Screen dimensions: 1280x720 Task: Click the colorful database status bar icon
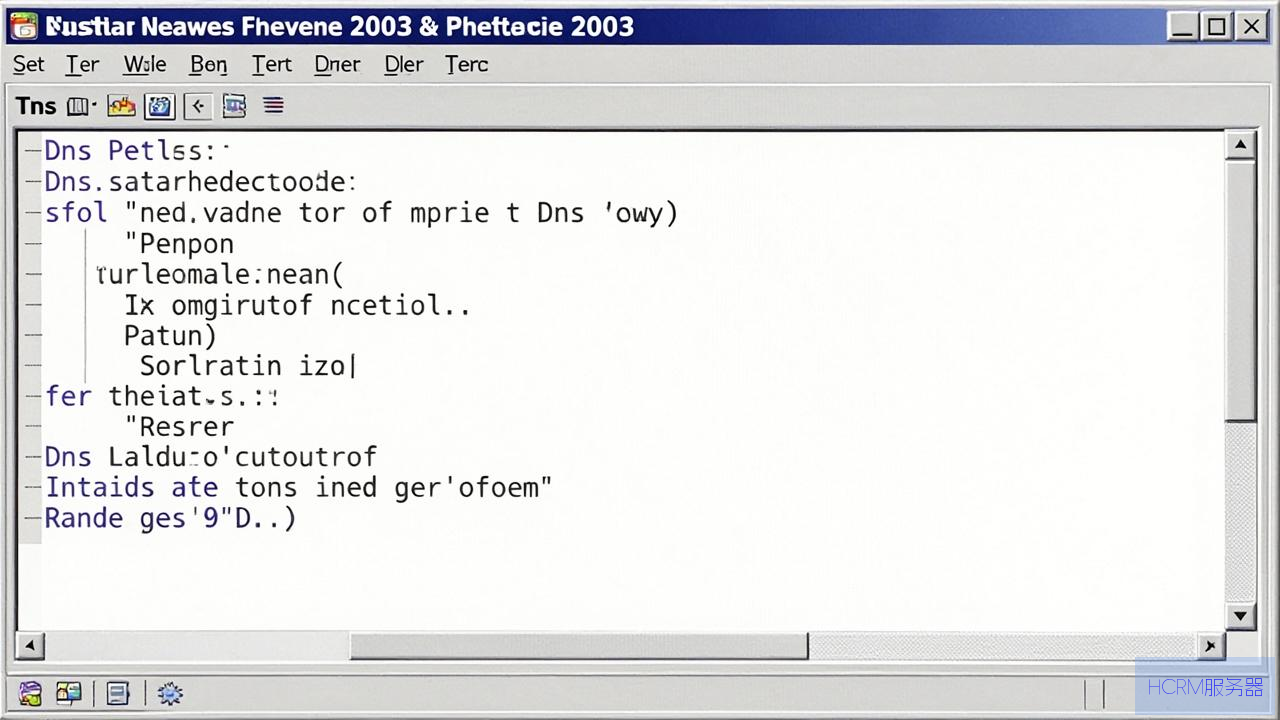click(x=31, y=693)
